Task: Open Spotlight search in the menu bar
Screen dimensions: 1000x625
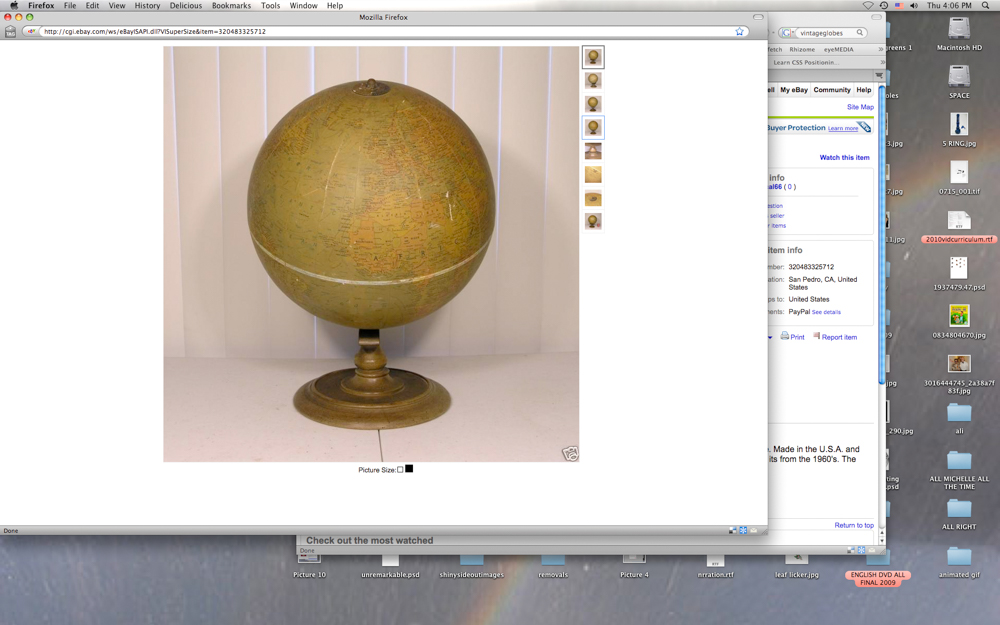Action: tap(985, 6)
